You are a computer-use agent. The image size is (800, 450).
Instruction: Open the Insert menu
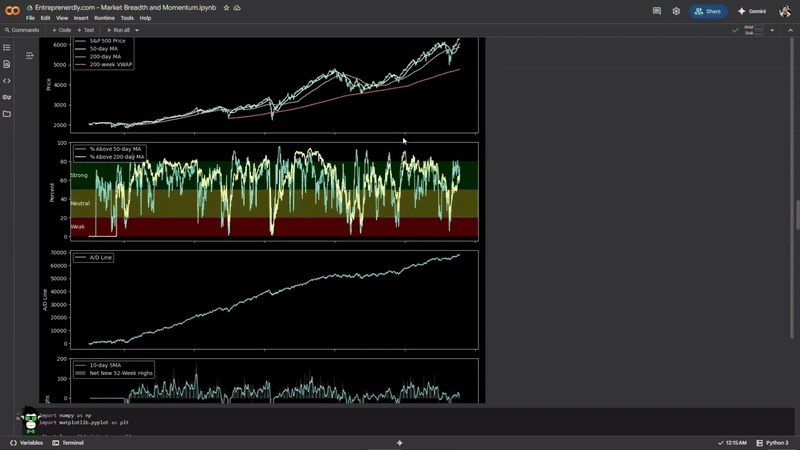81,18
